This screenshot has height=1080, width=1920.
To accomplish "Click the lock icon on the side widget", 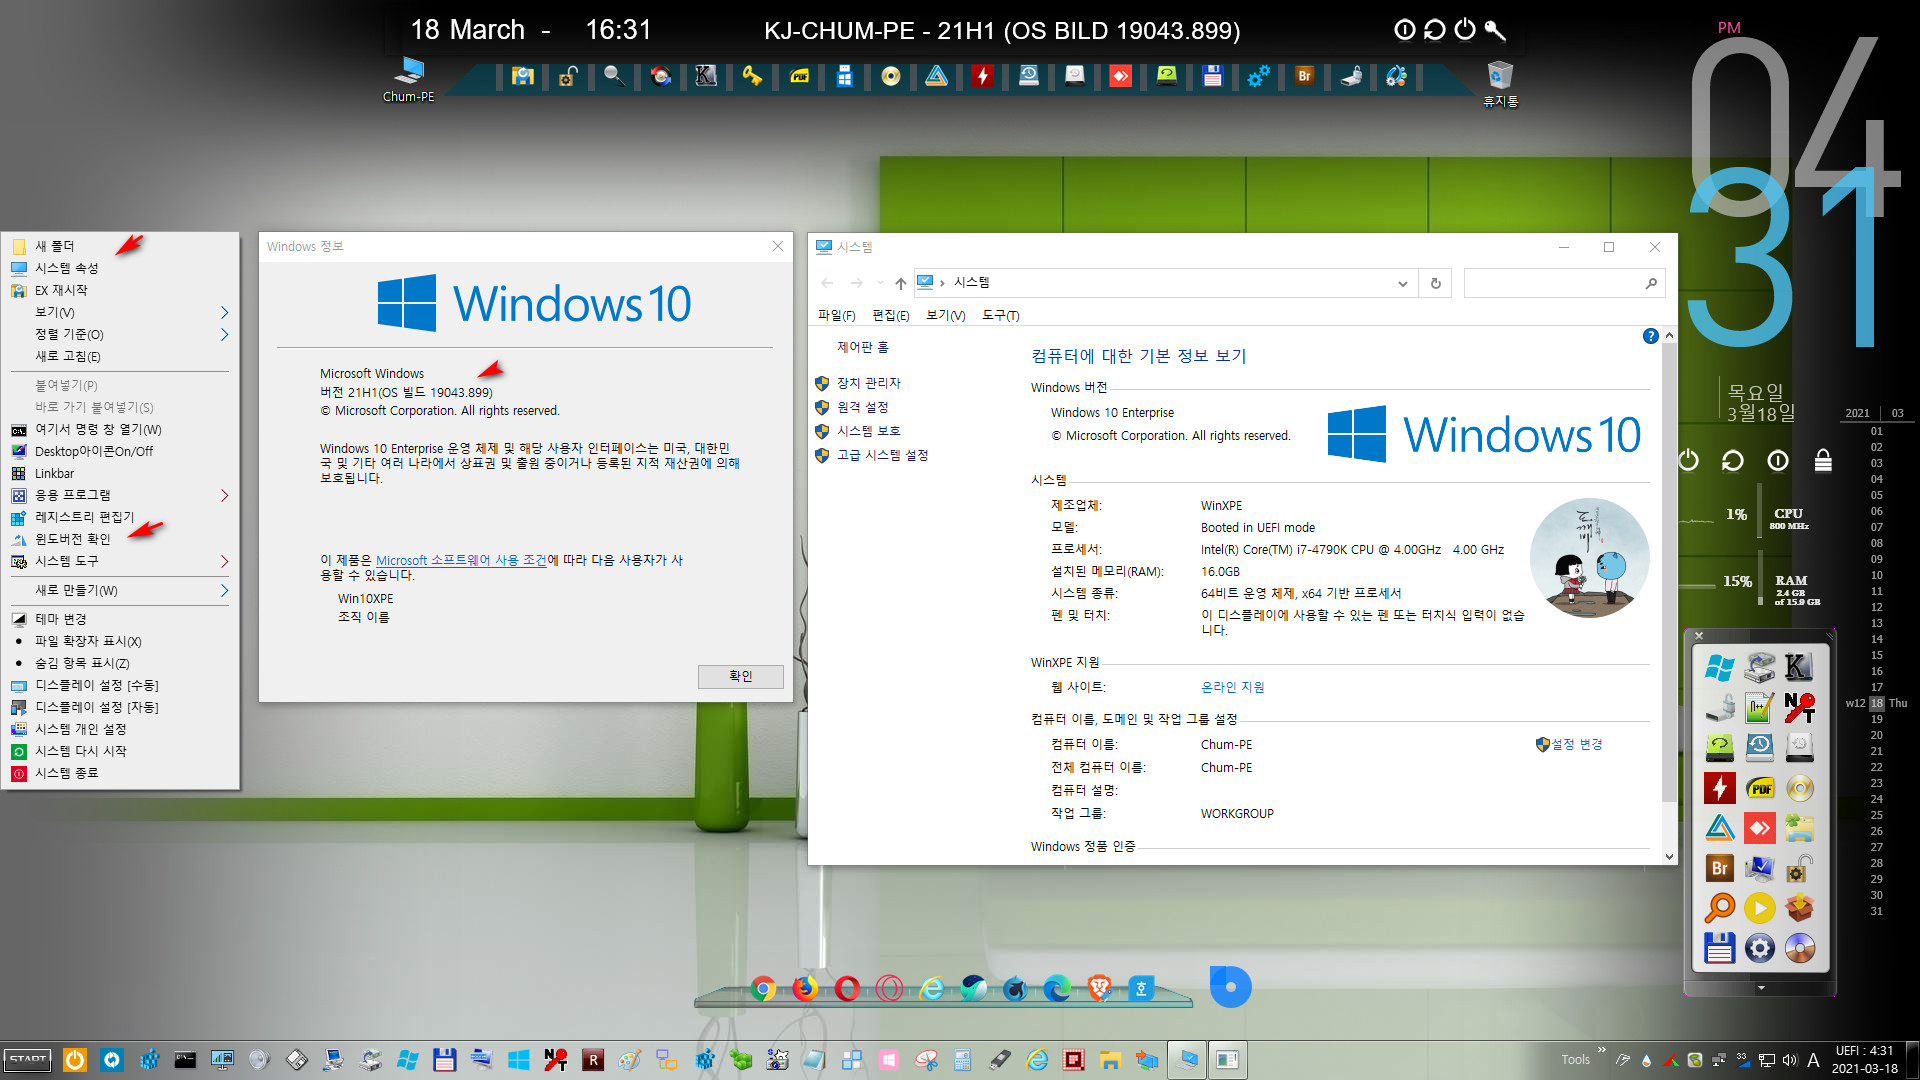I will 1823,460.
